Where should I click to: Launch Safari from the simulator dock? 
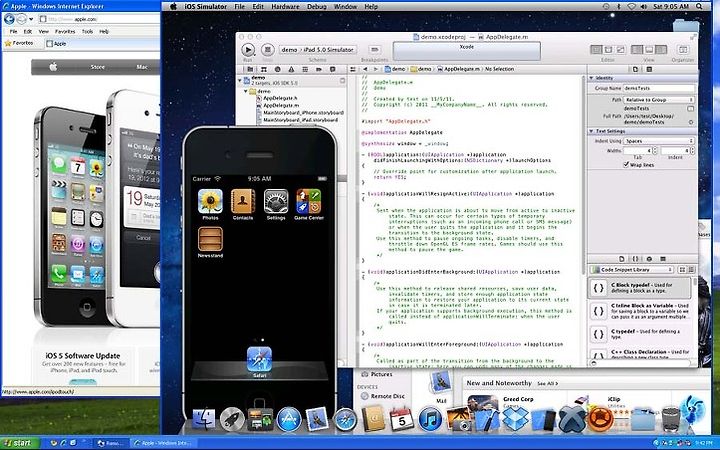pos(259,359)
